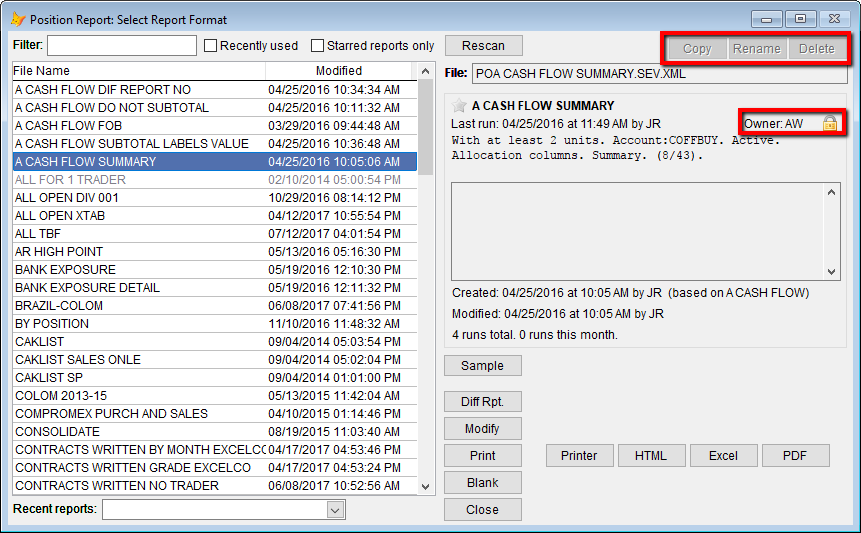Select the CAKLIST report row

[215, 342]
